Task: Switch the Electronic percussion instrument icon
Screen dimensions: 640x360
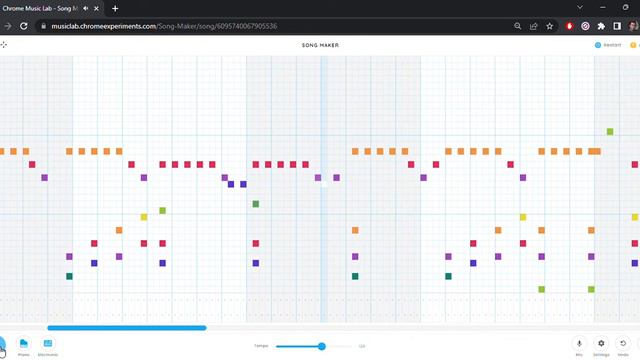Action: (48, 344)
